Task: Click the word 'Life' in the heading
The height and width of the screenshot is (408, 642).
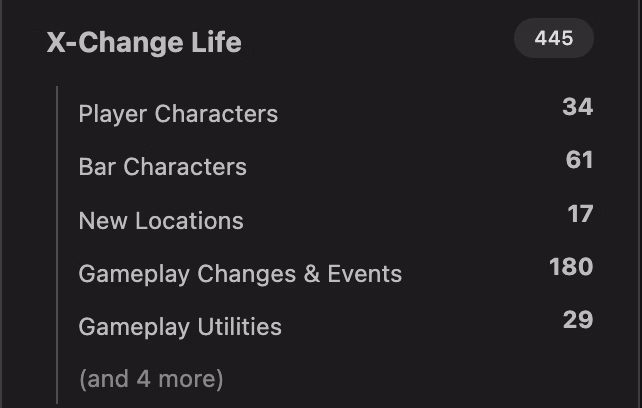Action: click(x=216, y=42)
